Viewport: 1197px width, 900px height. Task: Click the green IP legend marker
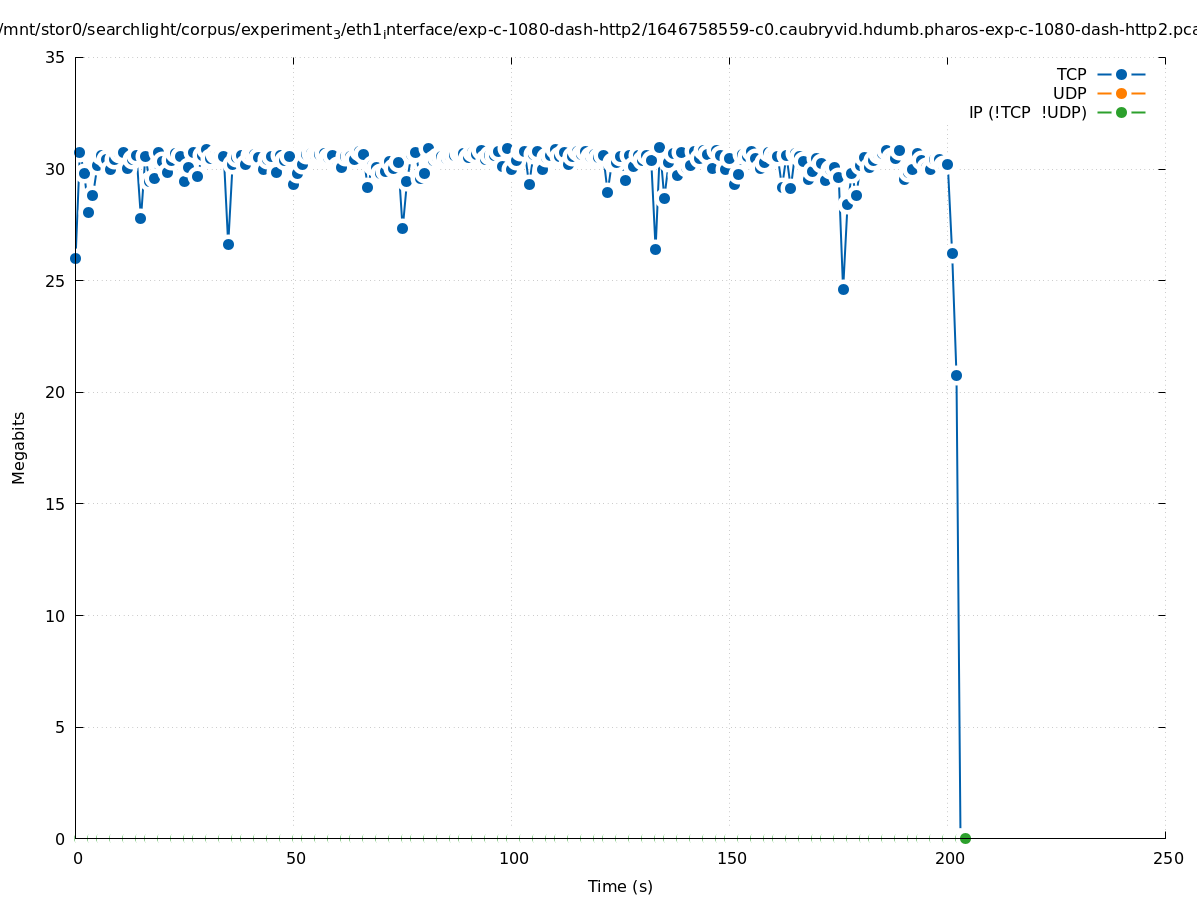(x=1121, y=113)
